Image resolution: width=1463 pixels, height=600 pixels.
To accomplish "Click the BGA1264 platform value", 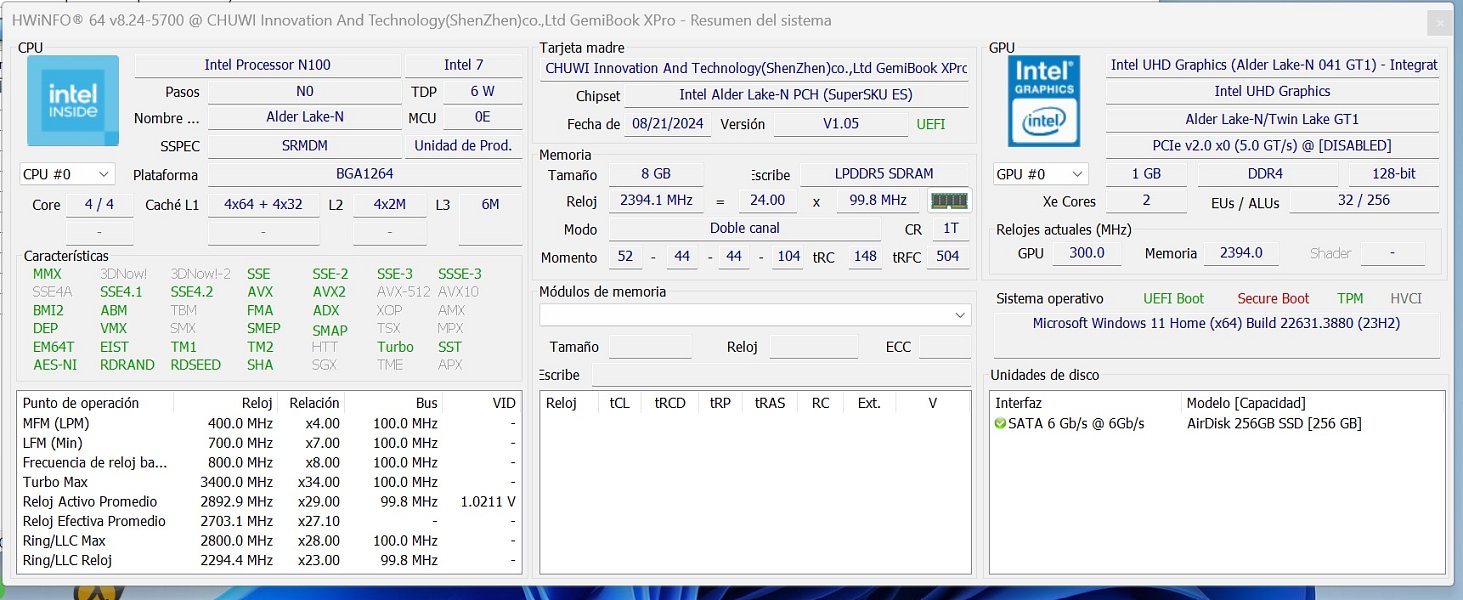I will [x=365, y=174].
